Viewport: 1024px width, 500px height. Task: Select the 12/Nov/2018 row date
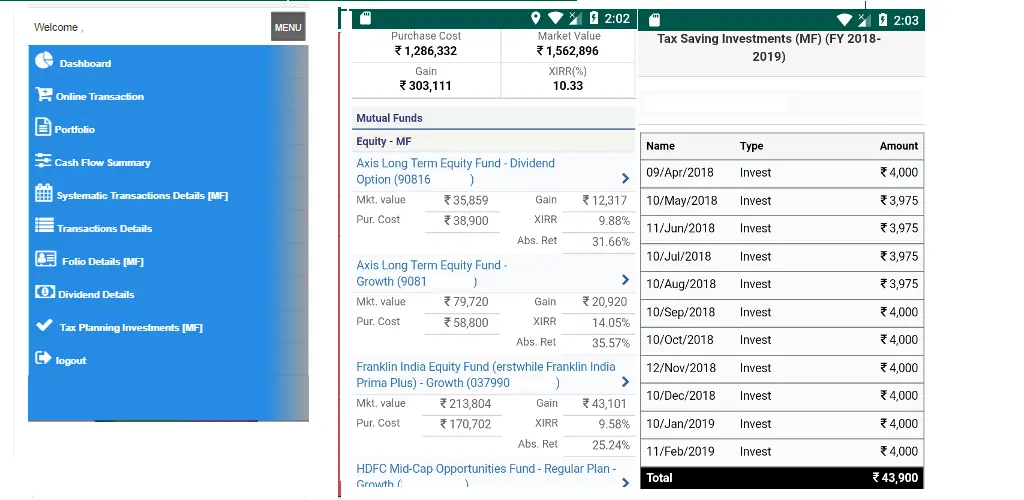point(680,368)
